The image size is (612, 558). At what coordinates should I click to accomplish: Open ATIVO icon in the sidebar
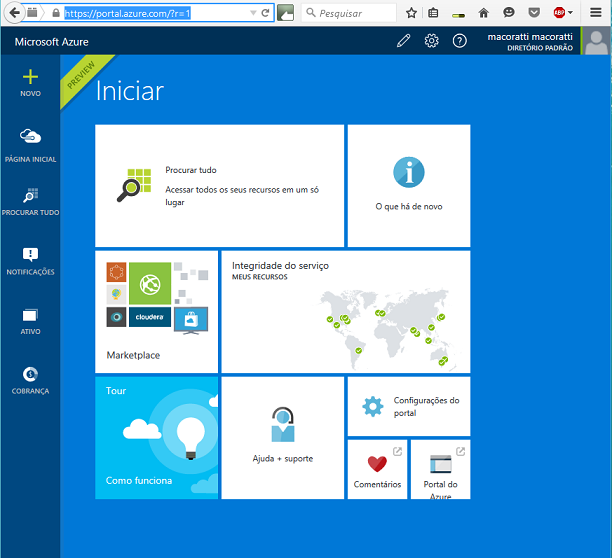30,315
